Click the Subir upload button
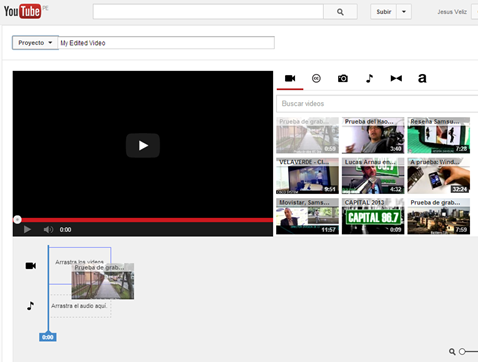The image size is (478, 362). click(x=383, y=12)
